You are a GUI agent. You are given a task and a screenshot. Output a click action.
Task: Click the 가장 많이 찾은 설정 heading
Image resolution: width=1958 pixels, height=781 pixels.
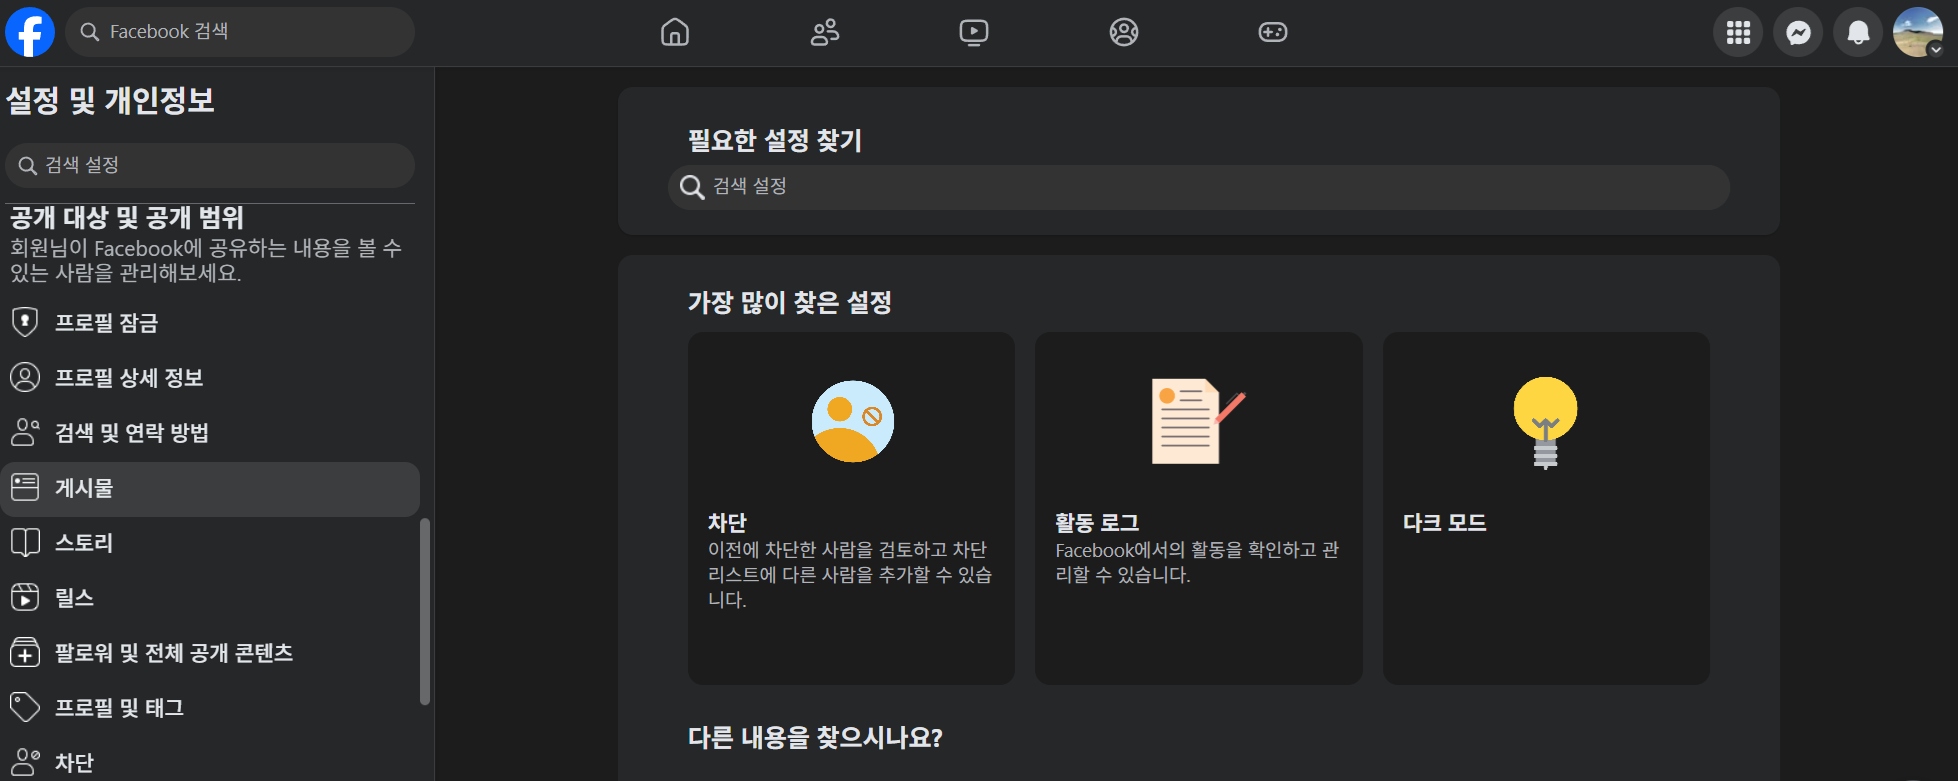[790, 302]
